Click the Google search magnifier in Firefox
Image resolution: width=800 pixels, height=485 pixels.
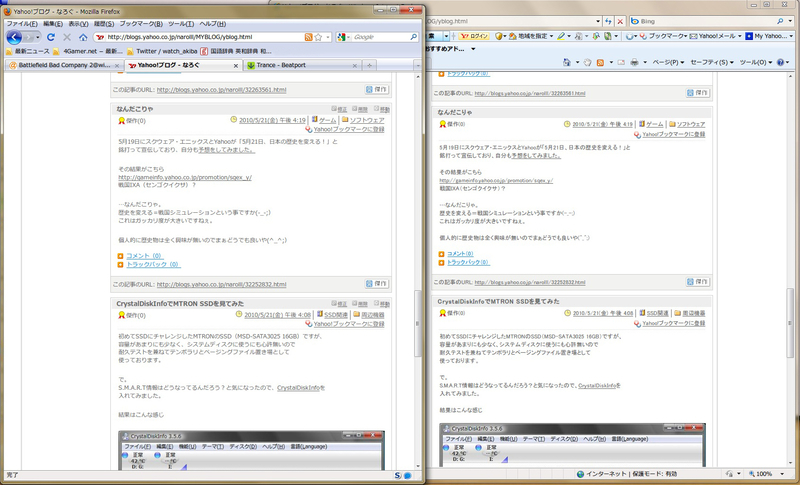[413, 37]
